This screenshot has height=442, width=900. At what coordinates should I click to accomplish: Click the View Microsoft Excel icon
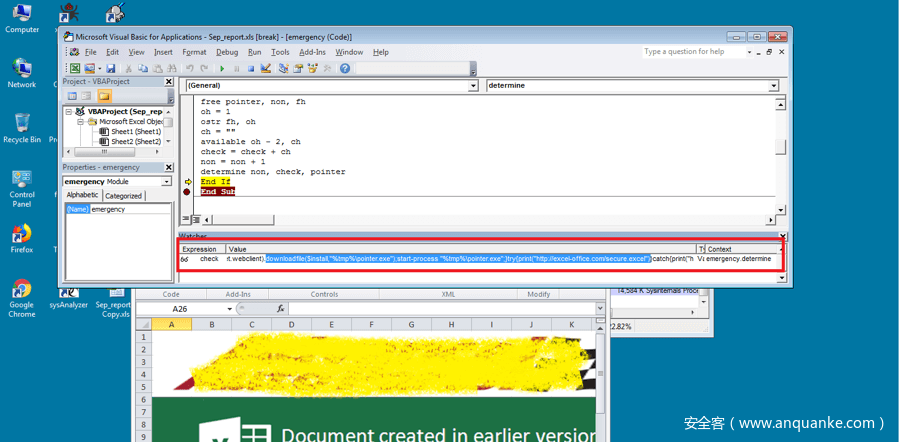pyautogui.click(x=75, y=68)
